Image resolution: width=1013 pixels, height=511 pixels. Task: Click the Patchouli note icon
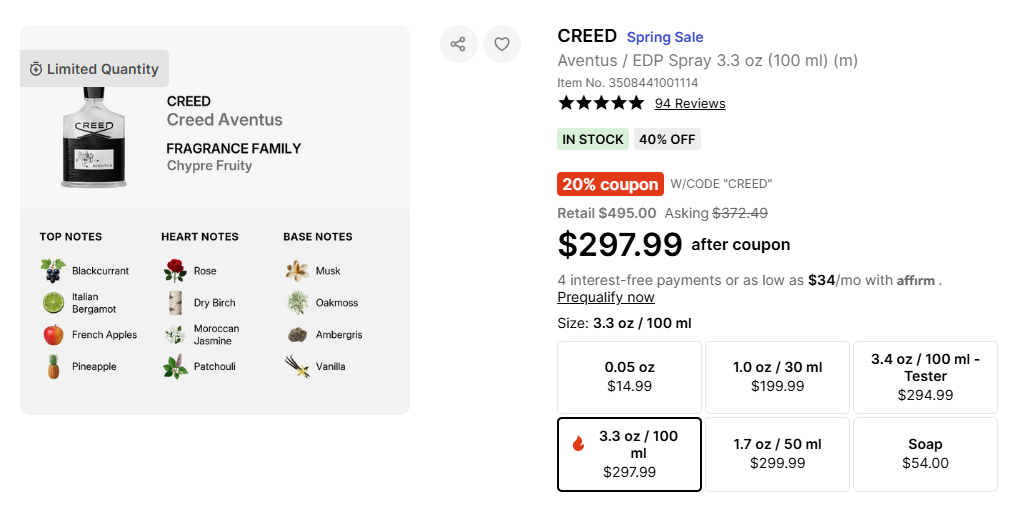[x=175, y=367]
